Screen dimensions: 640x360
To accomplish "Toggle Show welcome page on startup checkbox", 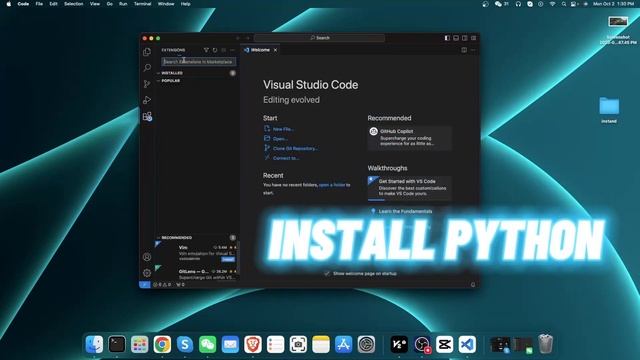I will (x=327, y=273).
